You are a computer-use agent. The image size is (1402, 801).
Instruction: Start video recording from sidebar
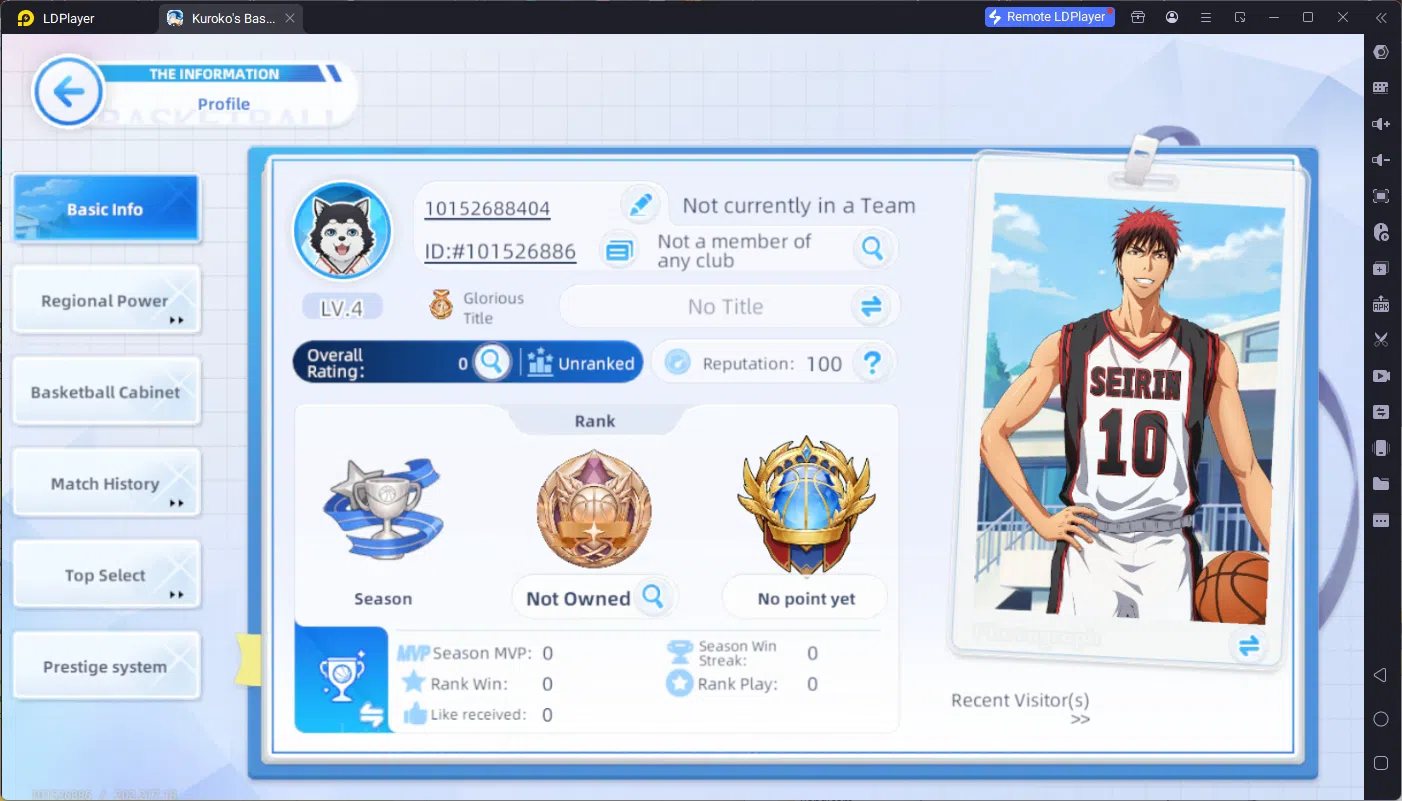[1381, 376]
